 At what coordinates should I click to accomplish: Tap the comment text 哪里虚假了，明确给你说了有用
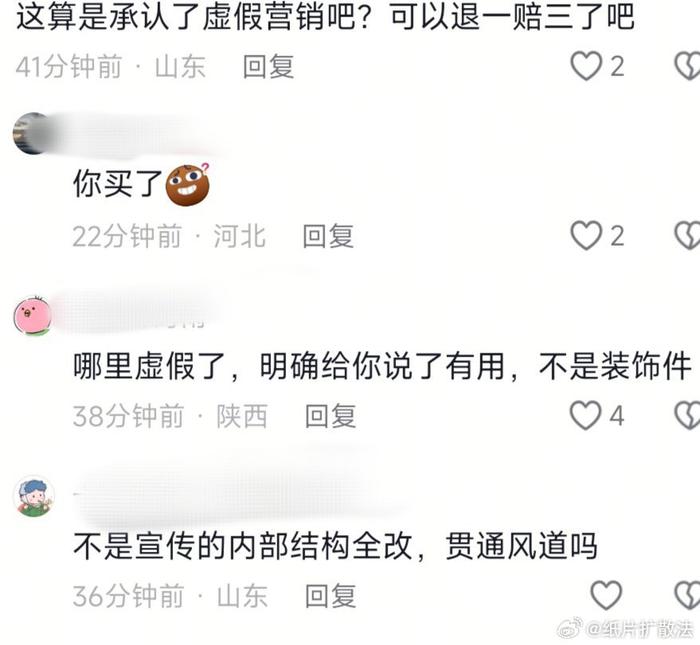point(288,366)
